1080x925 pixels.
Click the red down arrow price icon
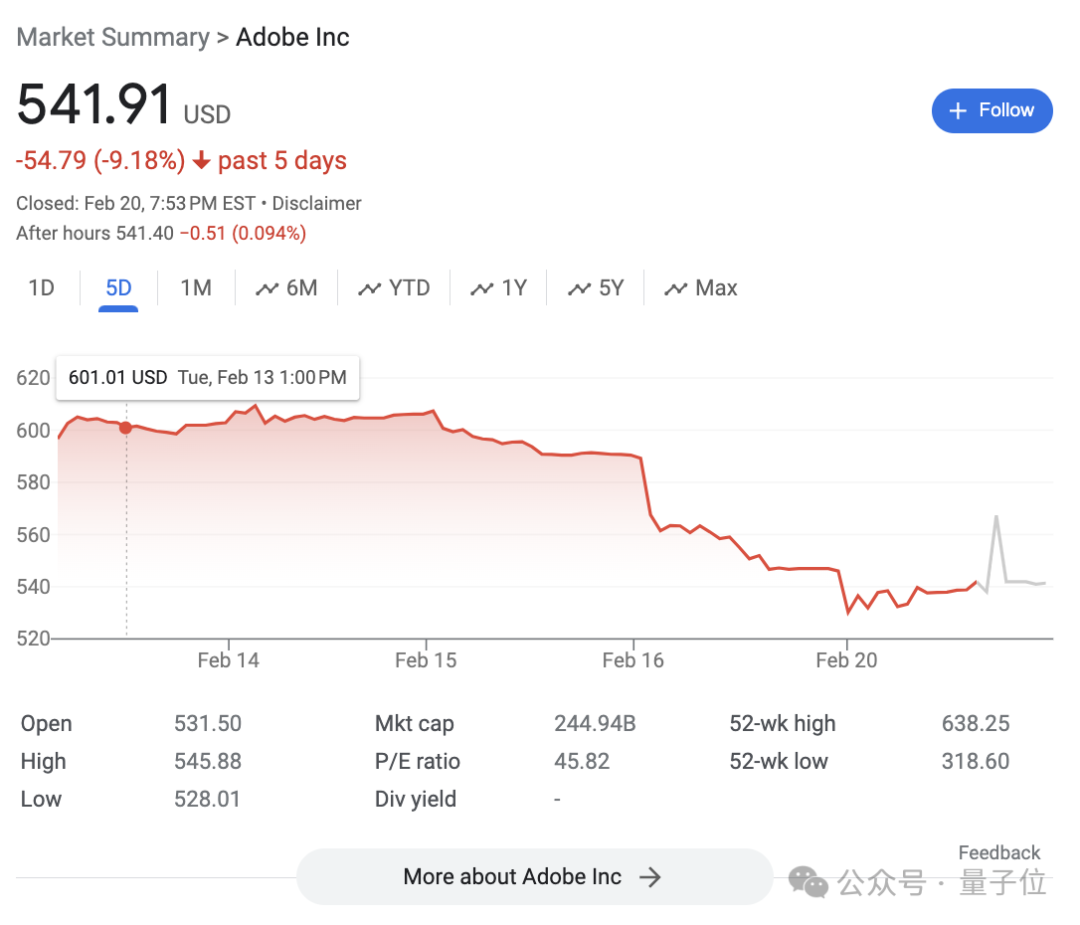201,161
